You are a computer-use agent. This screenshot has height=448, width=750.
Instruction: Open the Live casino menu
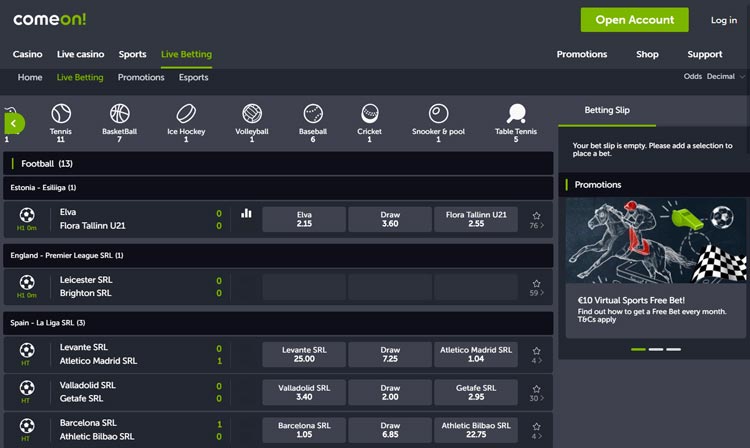click(80, 54)
